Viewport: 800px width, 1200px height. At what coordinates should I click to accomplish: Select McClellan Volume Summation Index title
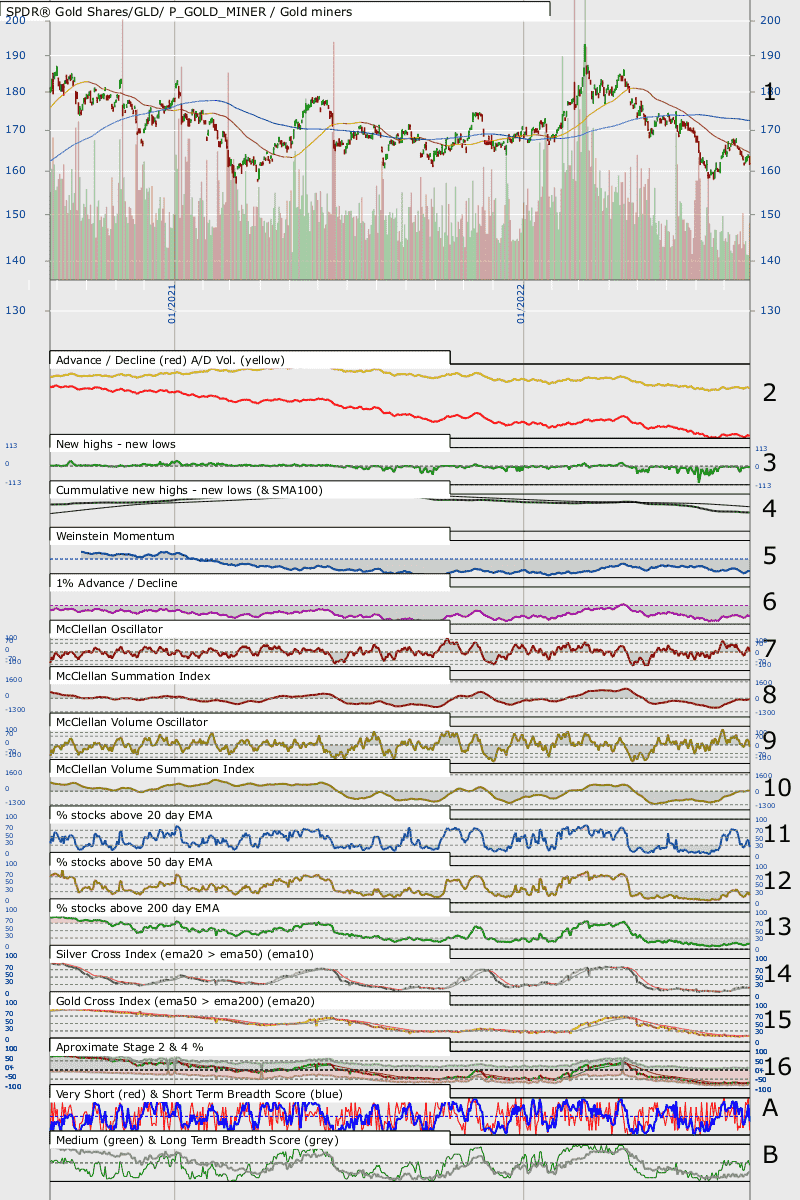155,769
